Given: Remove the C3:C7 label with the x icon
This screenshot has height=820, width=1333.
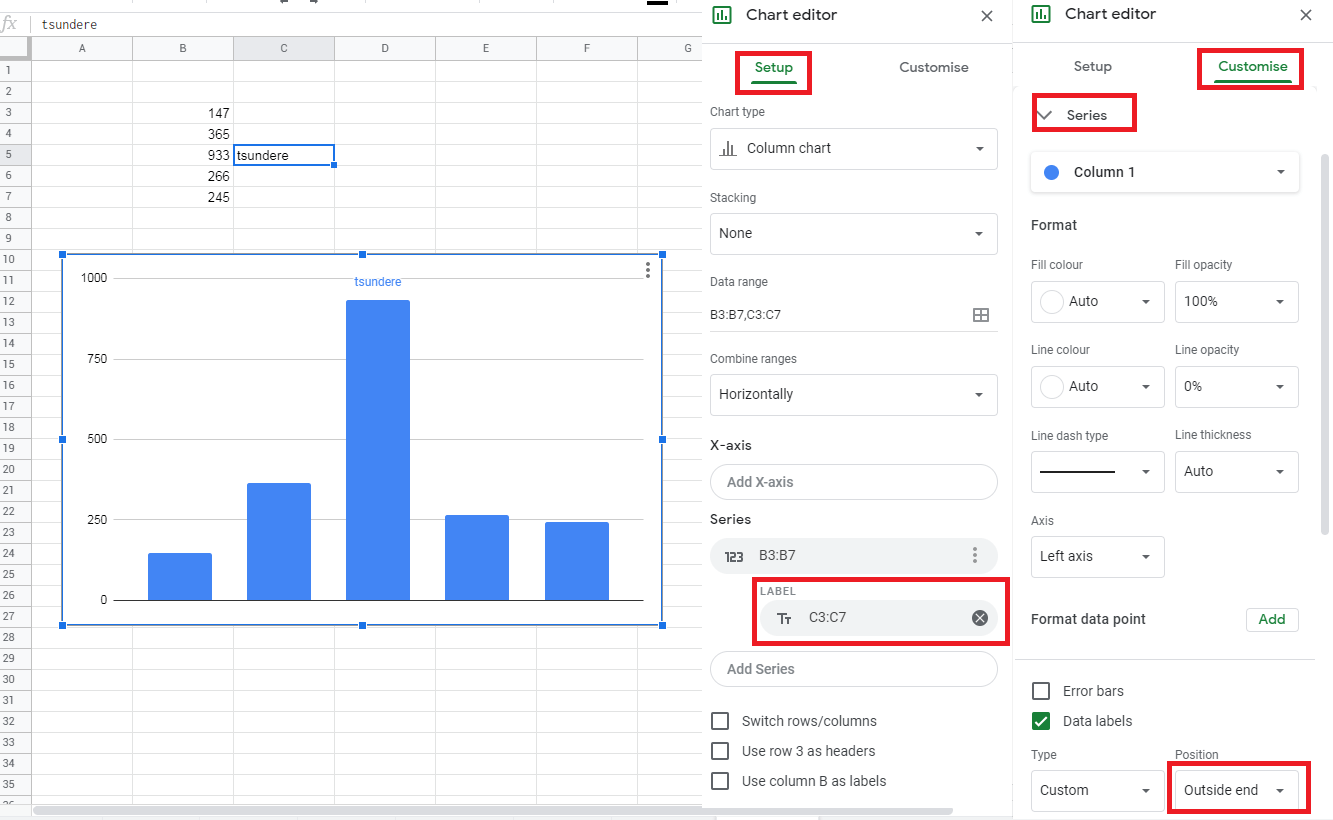Looking at the screenshot, I should click(979, 618).
